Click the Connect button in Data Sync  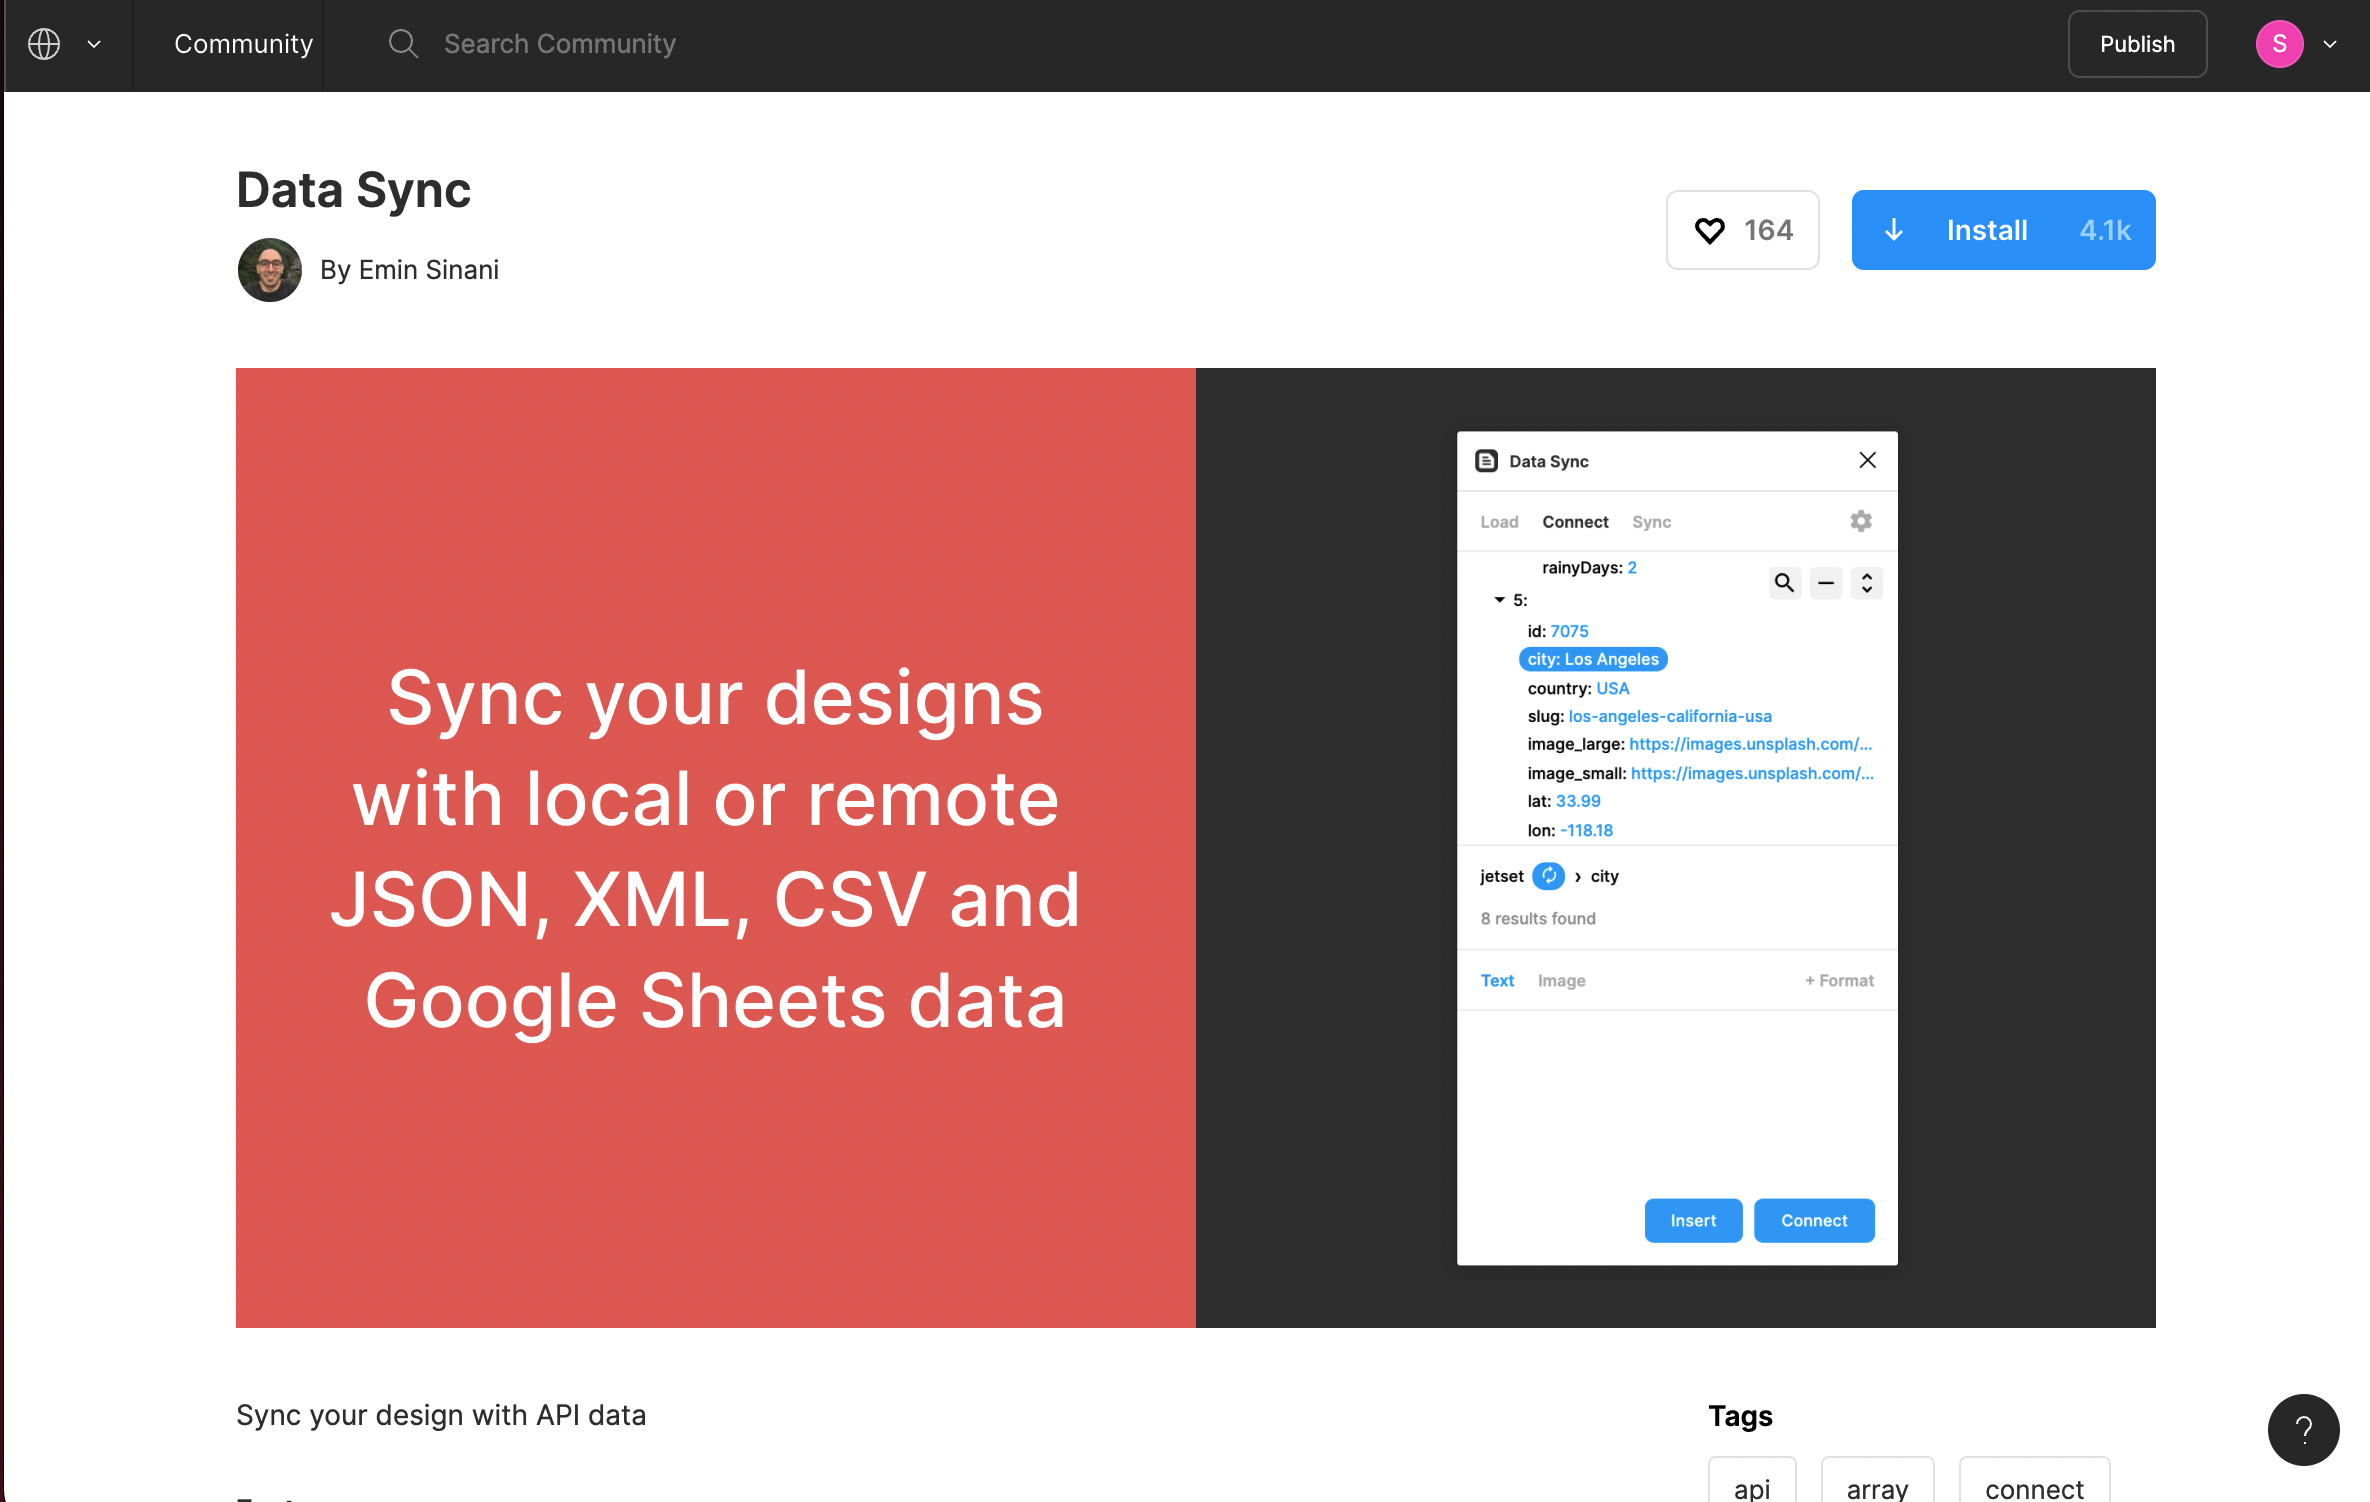[1814, 1221]
